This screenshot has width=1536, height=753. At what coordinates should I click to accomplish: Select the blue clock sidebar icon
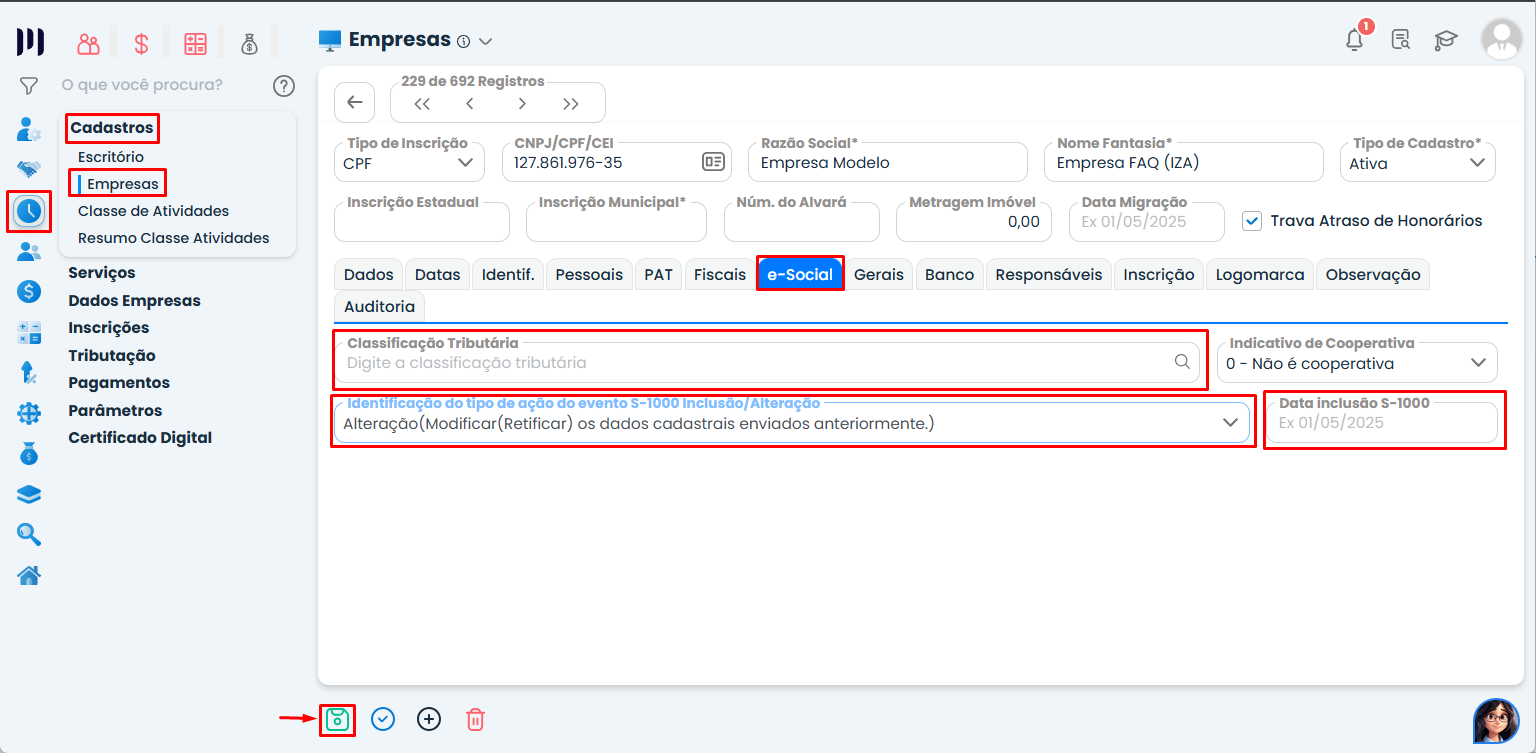(x=29, y=210)
